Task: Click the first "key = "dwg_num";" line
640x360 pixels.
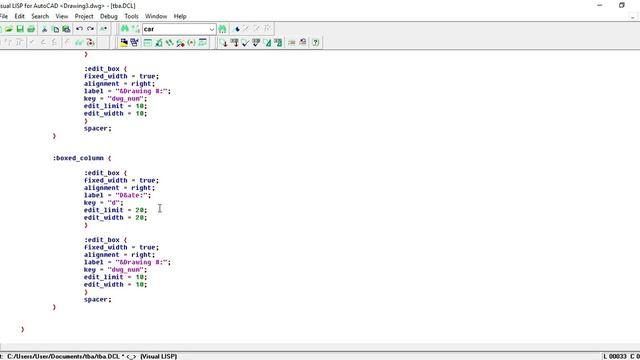Action: (x=115, y=98)
